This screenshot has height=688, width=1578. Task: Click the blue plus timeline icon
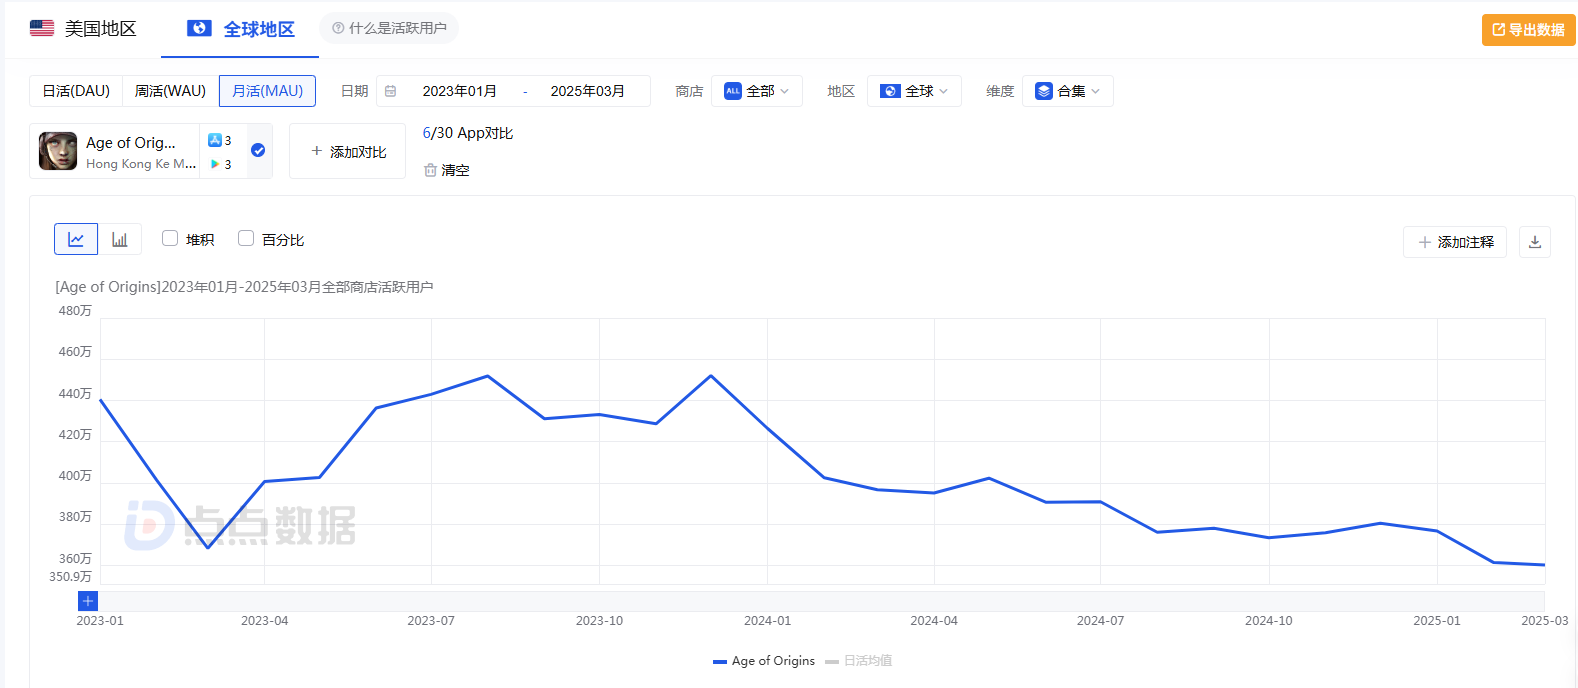tap(88, 601)
